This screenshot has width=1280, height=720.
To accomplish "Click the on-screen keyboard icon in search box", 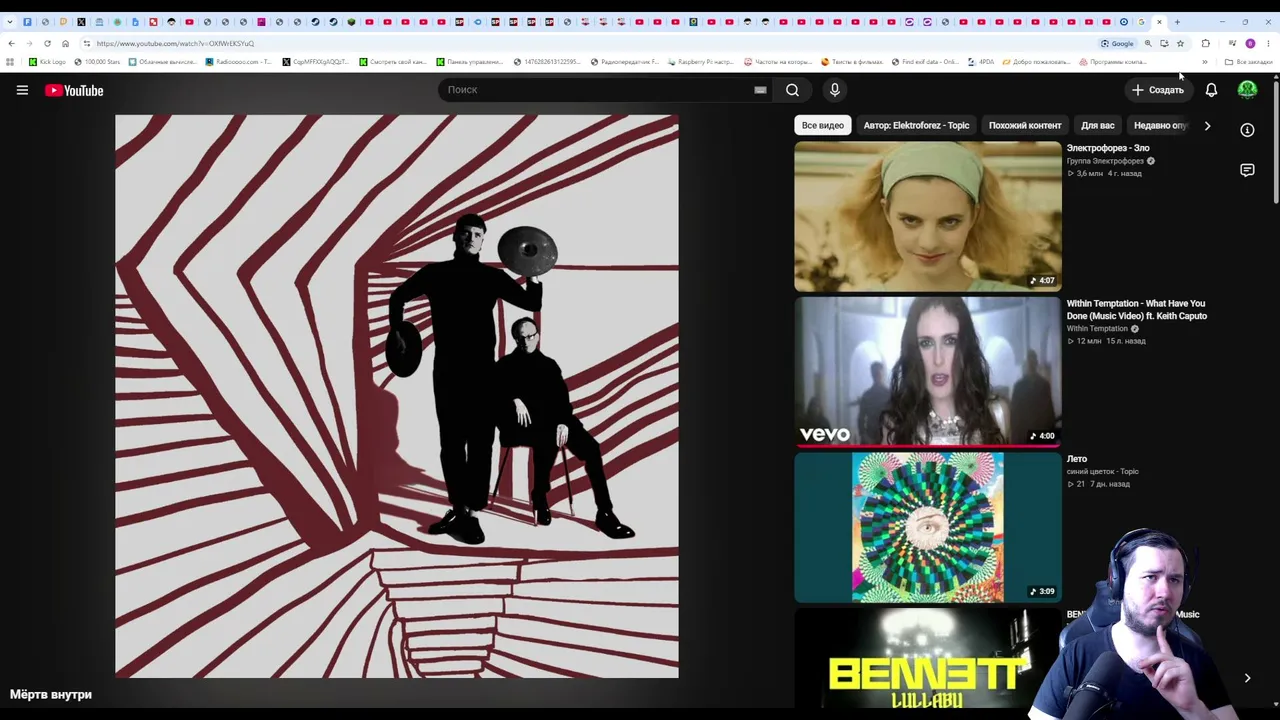I will pyautogui.click(x=760, y=90).
